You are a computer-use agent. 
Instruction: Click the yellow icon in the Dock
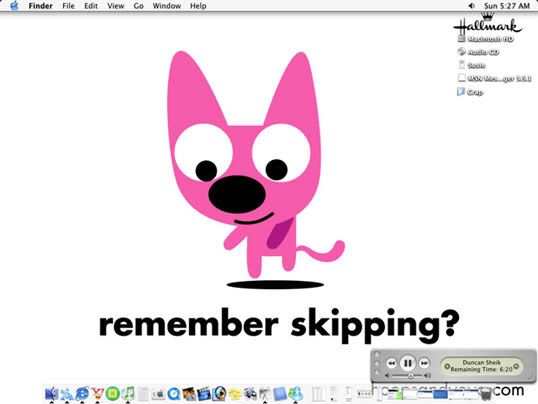[235, 394]
